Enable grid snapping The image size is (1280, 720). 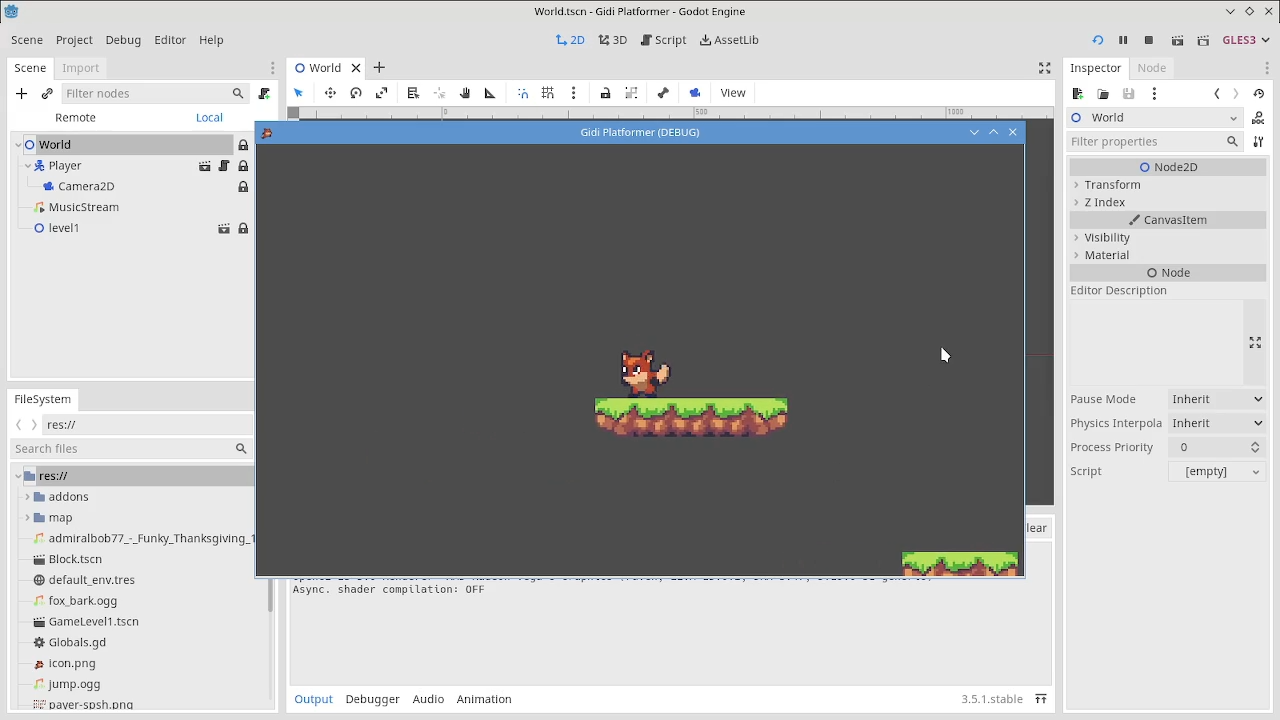(x=547, y=92)
